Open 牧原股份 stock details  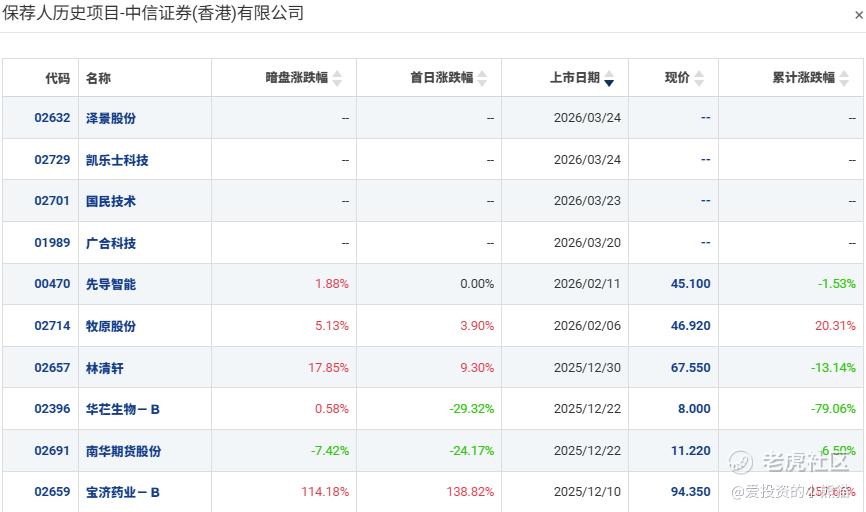pyautogui.click(x=110, y=326)
